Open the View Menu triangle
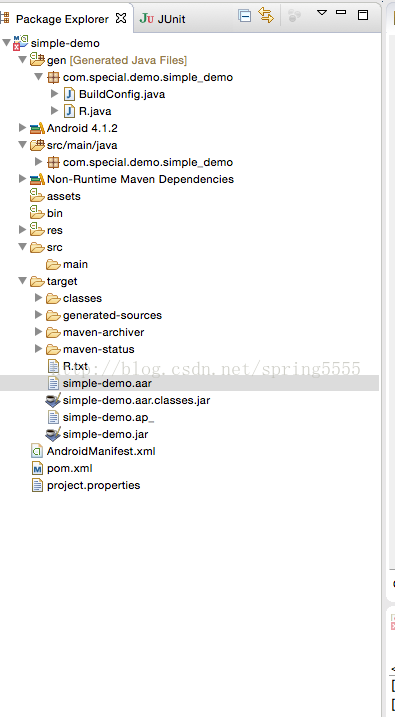The height and width of the screenshot is (717, 395). click(x=322, y=12)
